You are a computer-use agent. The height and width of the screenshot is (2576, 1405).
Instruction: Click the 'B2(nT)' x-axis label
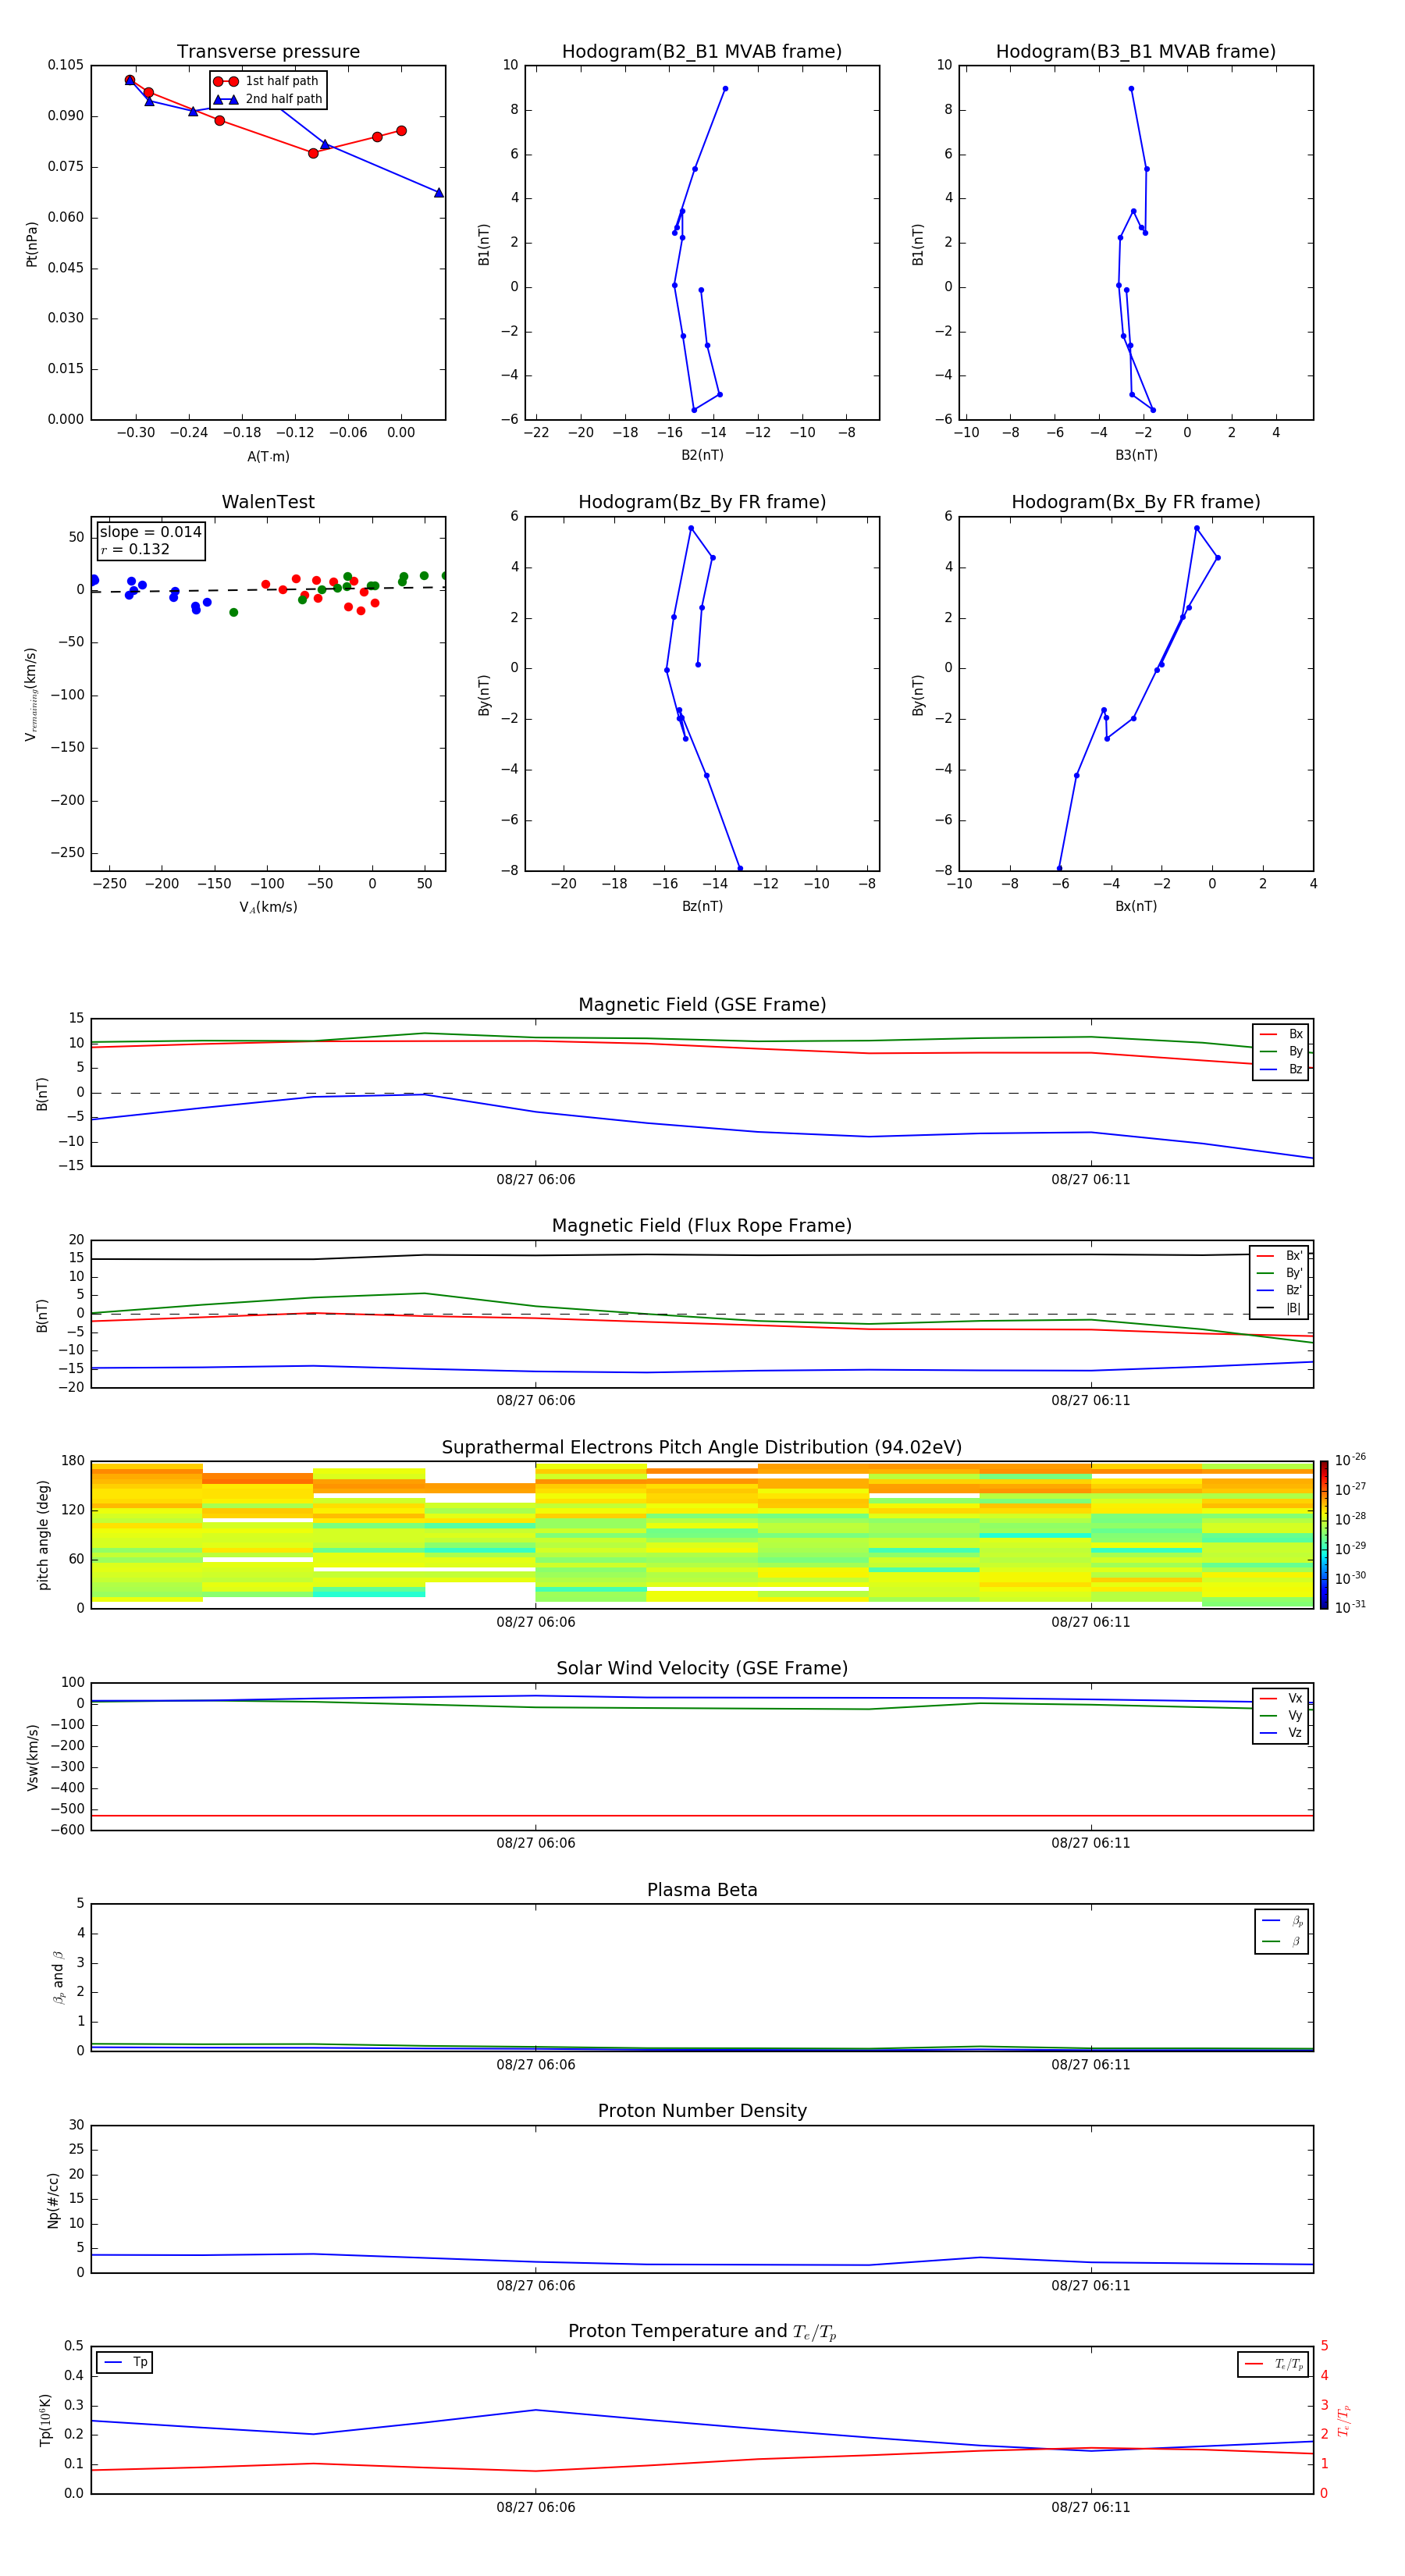click(702, 455)
